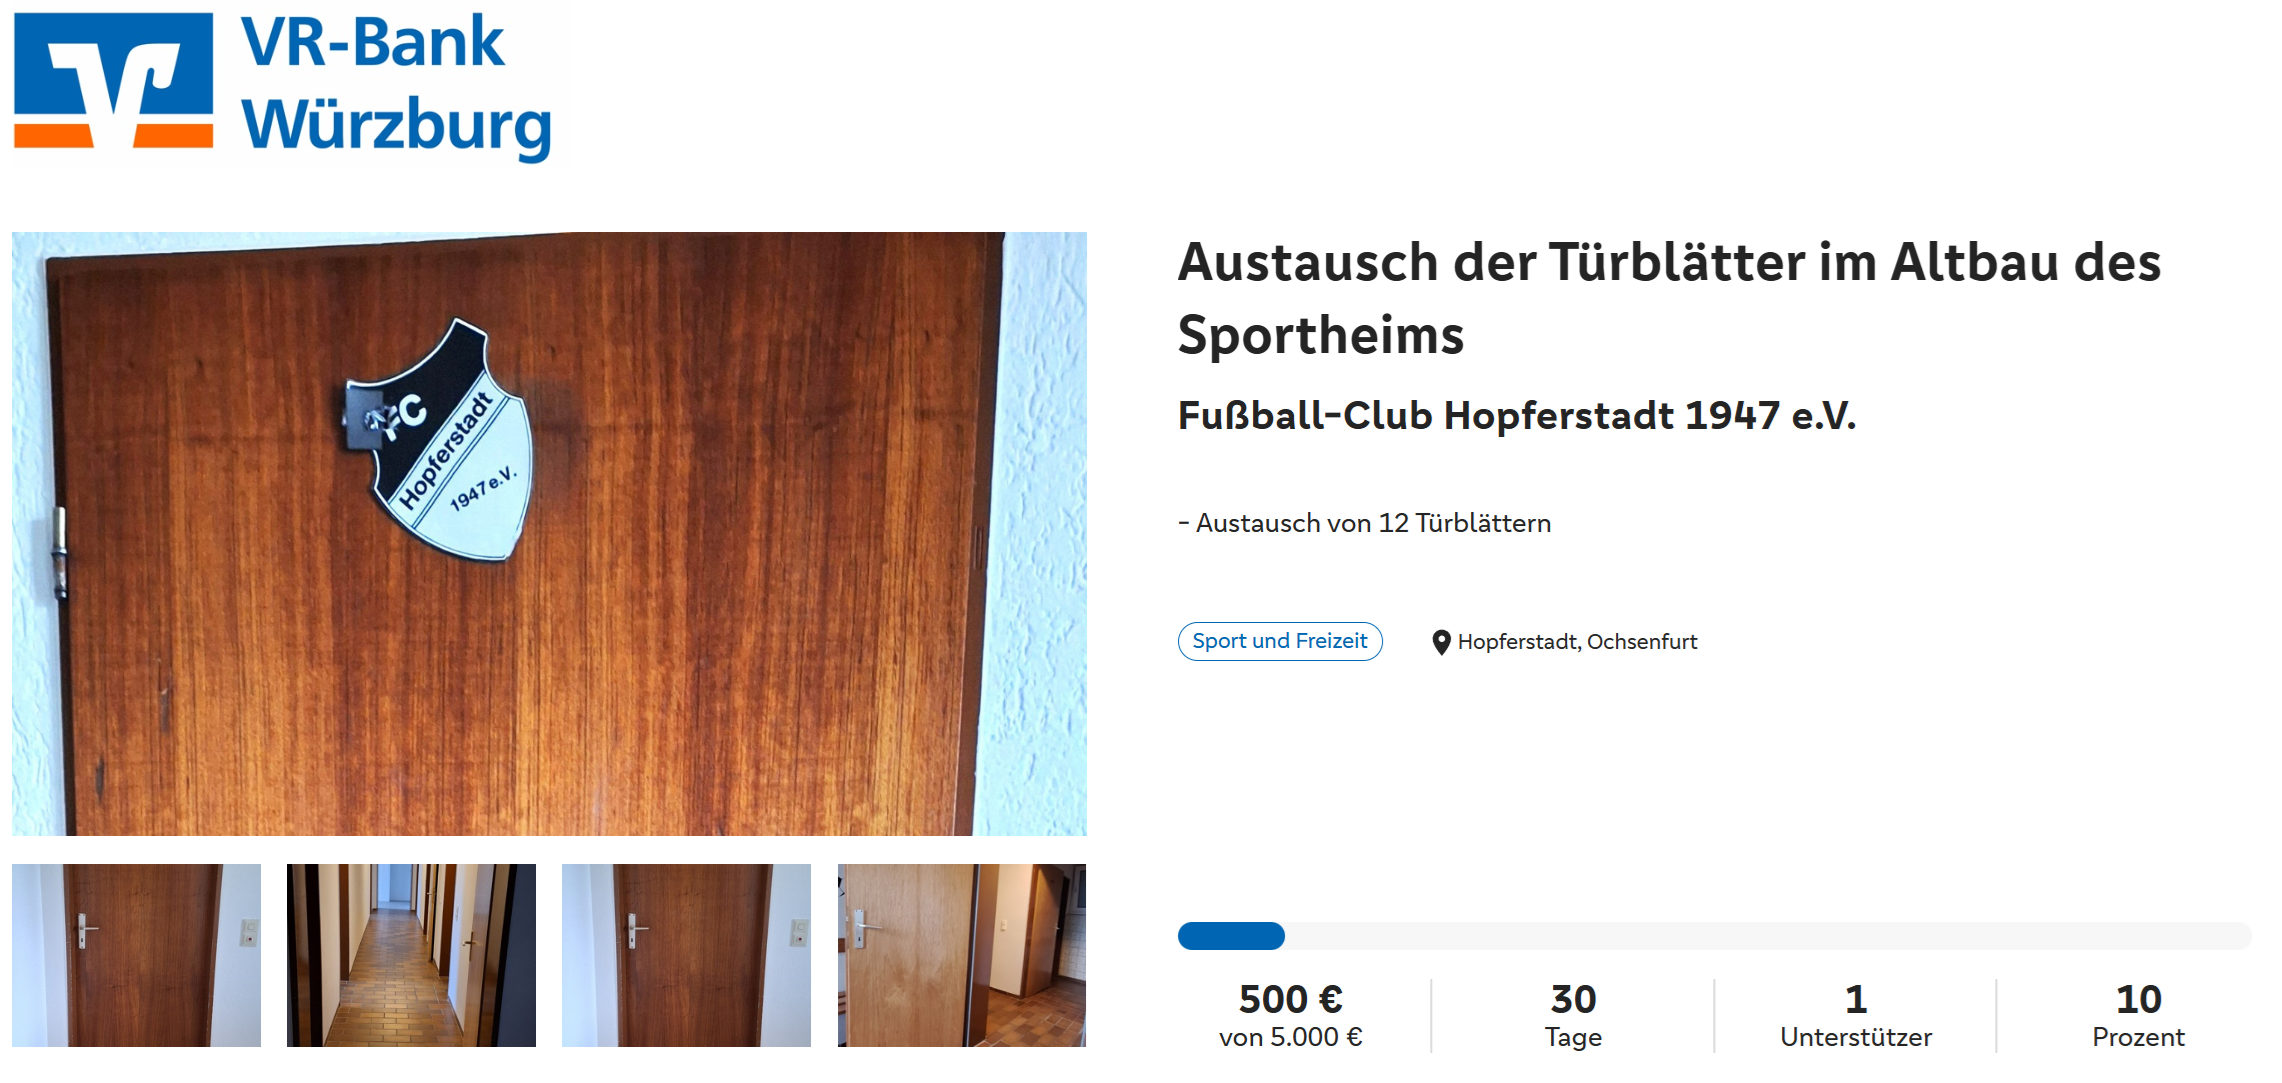Select the hallway corridor thumbnail

[x=411, y=955]
